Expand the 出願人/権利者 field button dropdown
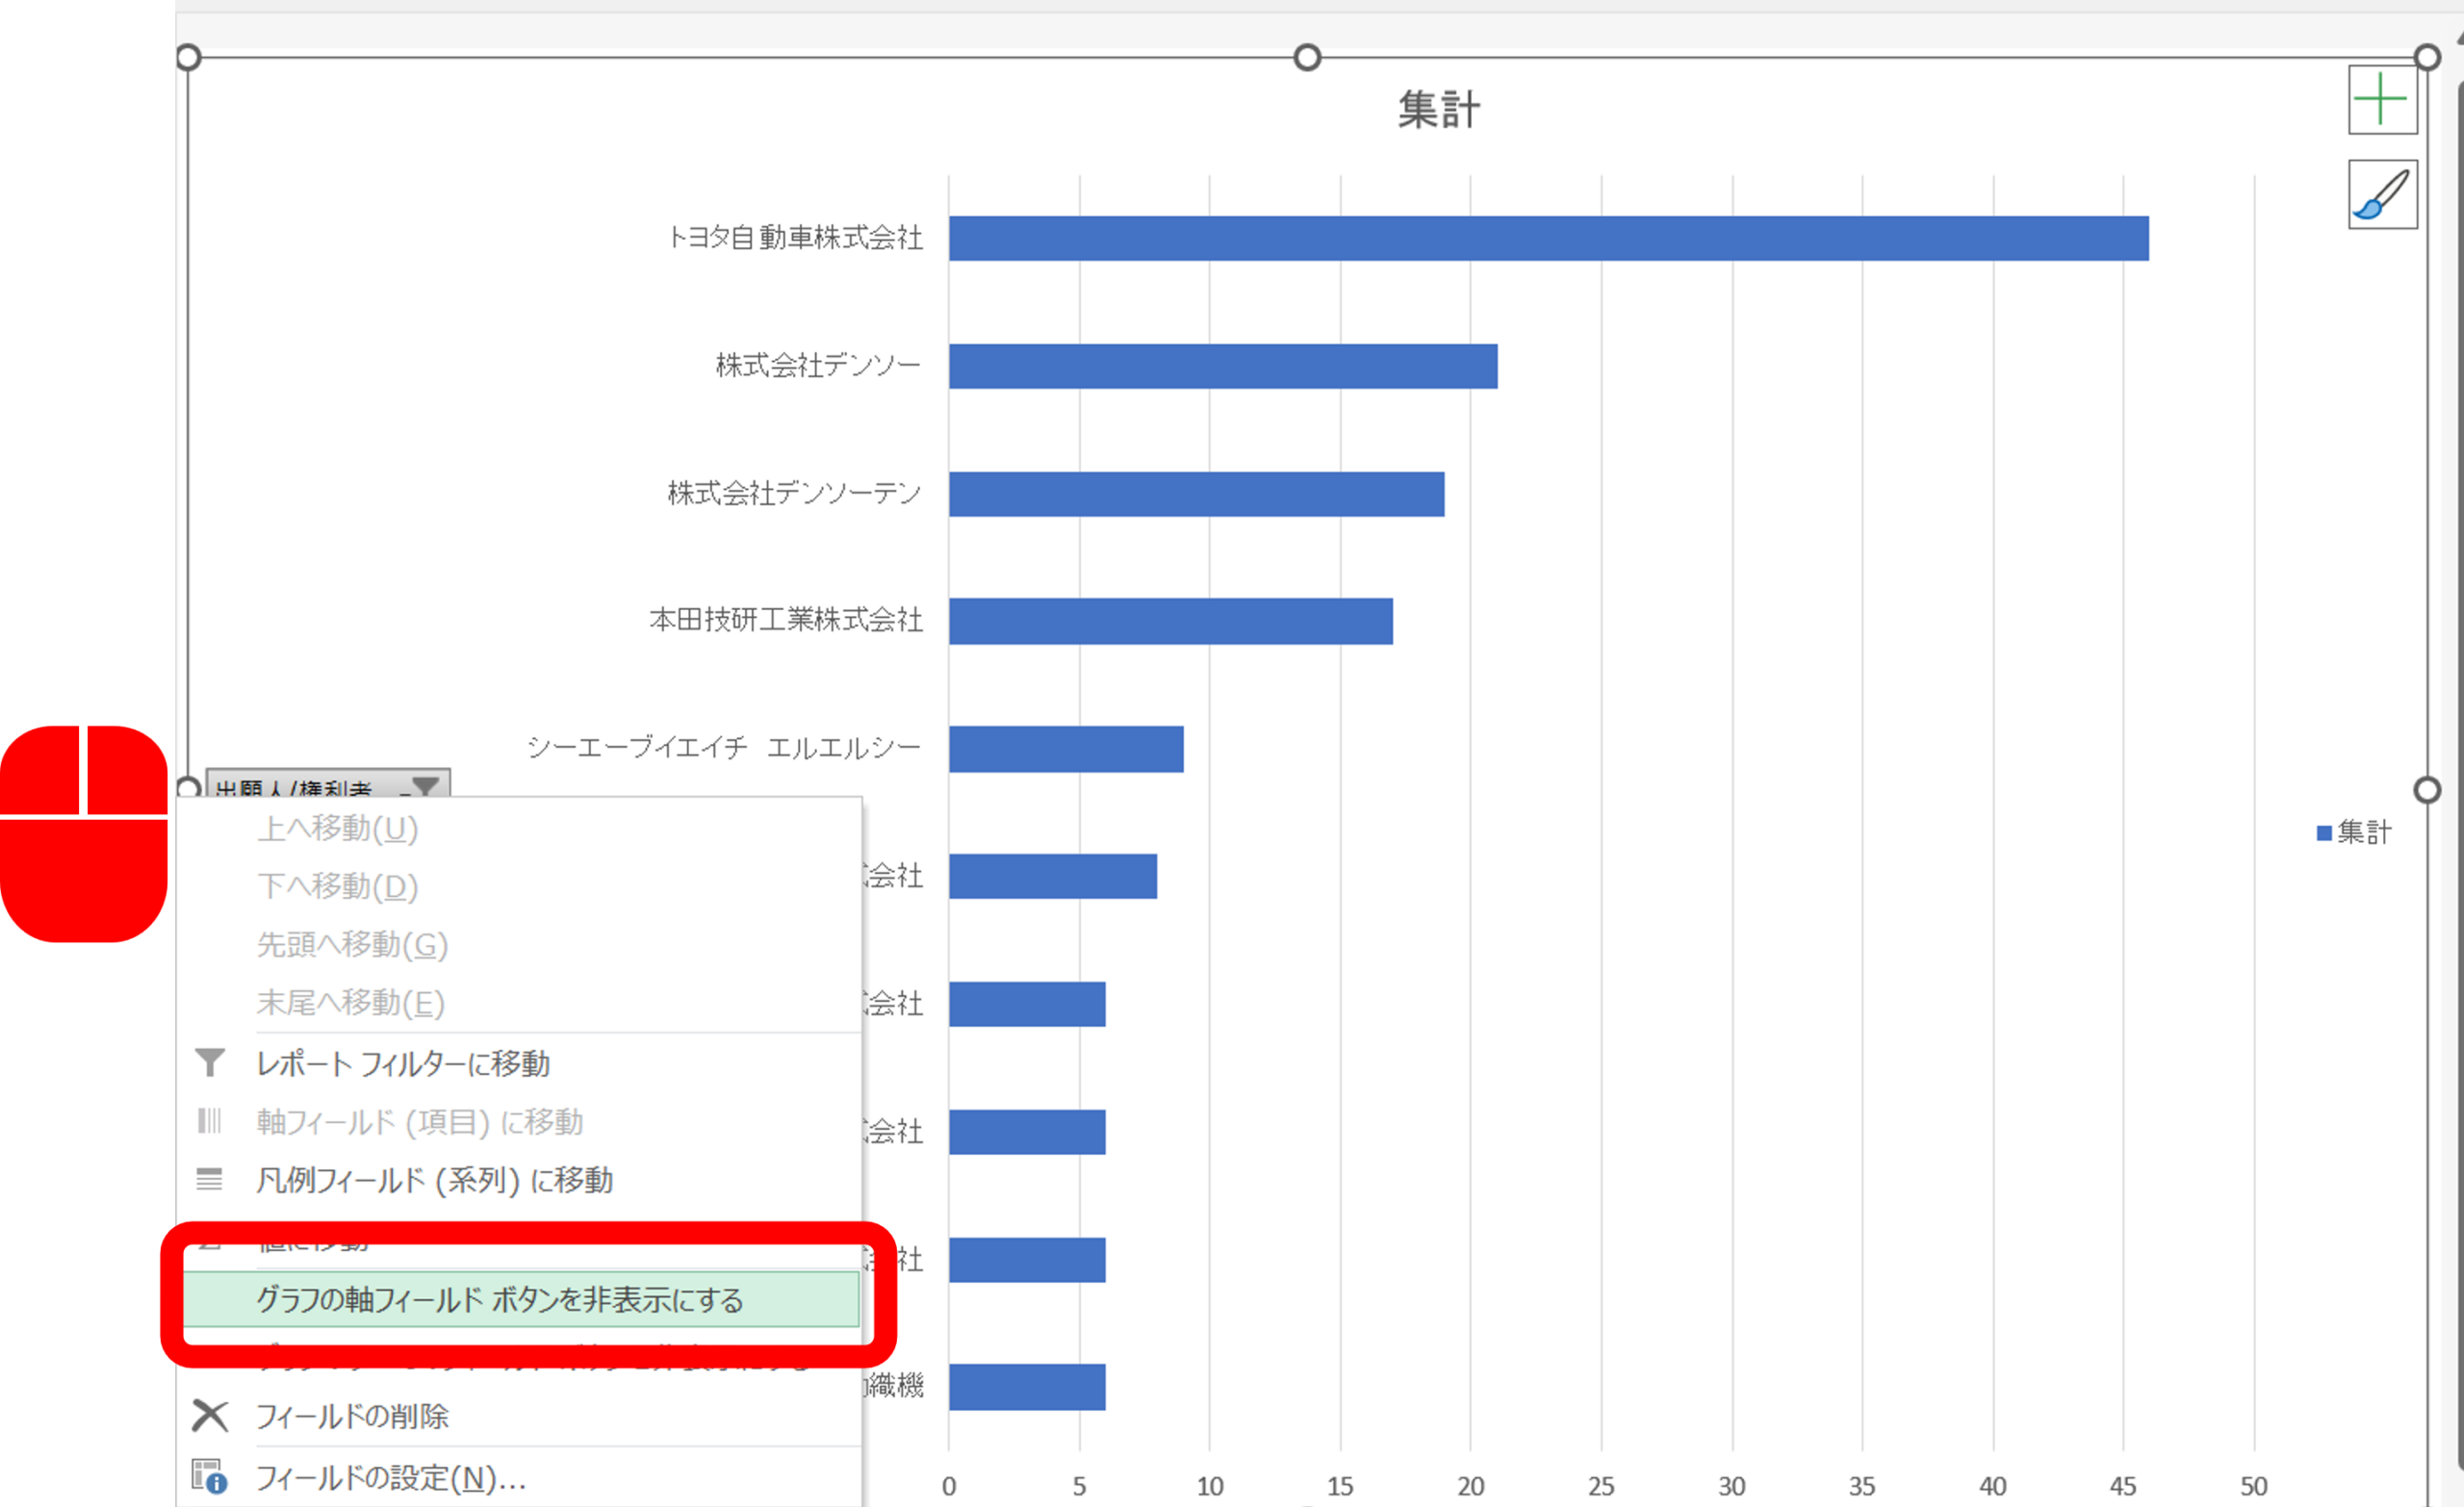2464x1507 pixels. (x=425, y=787)
